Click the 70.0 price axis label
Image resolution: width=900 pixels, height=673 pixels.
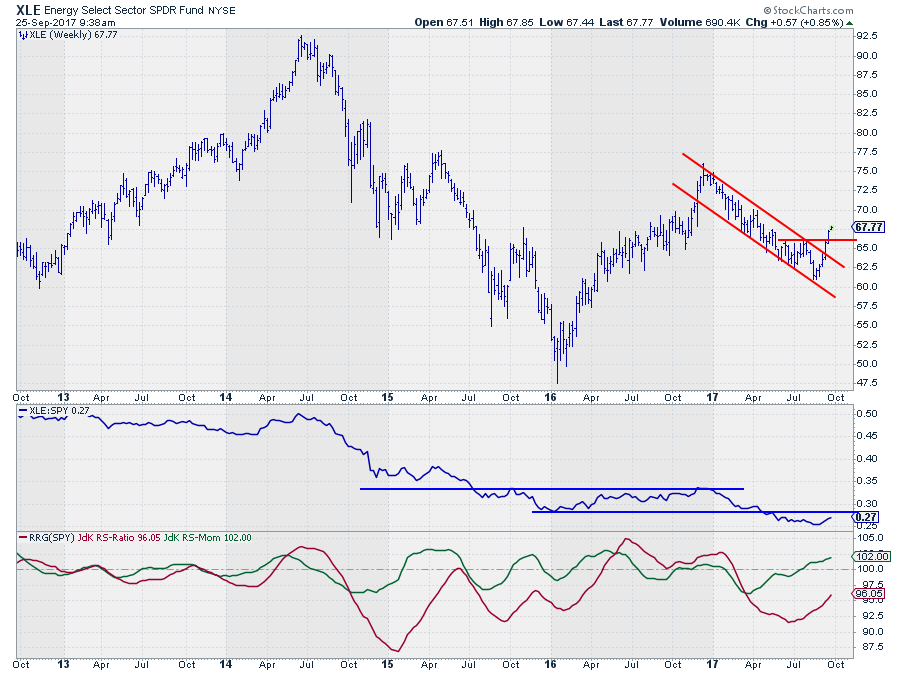[867, 209]
